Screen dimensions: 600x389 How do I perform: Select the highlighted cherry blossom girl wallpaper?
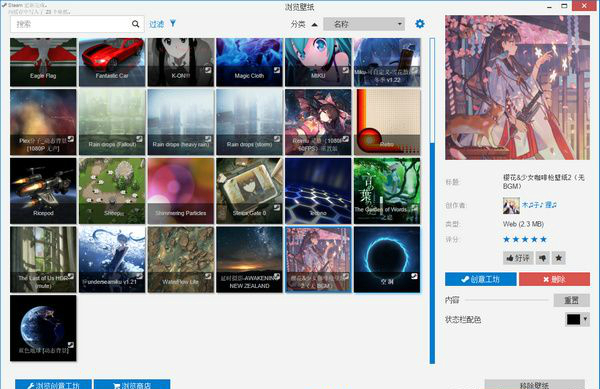click(318, 259)
